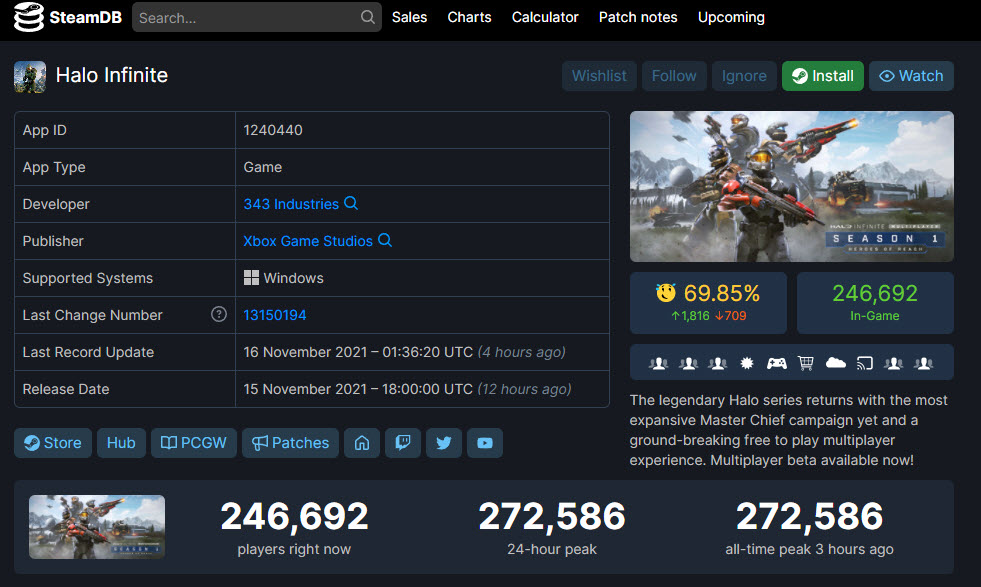This screenshot has height=587, width=981.
Task: Follow the Xbox Game Studios publisher link
Action: point(308,241)
